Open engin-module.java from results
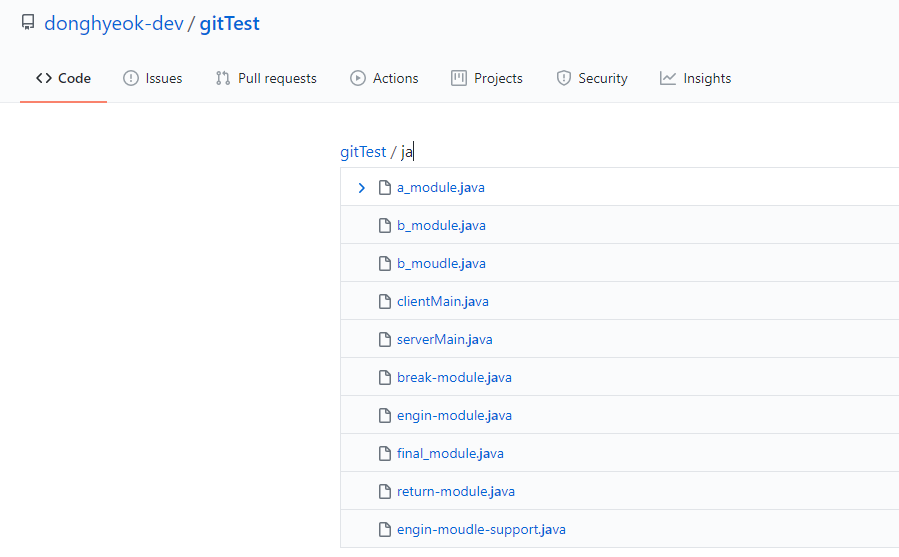Image resolution: width=899 pixels, height=557 pixels. [x=454, y=415]
